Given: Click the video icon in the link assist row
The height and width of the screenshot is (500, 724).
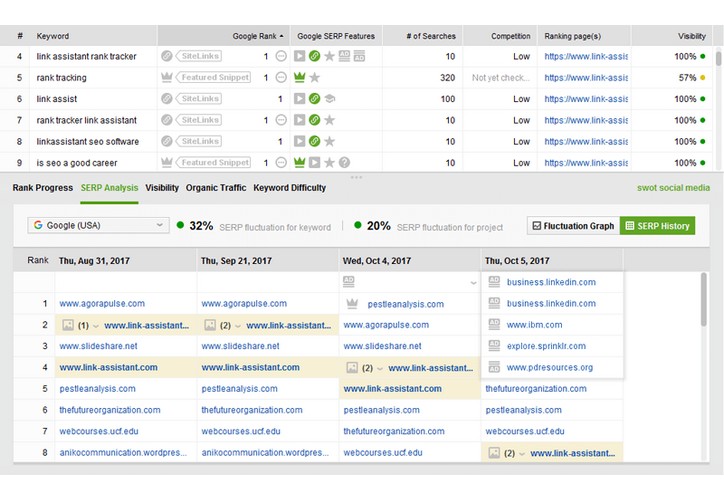Looking at the screenshot, I should [299, 99].
